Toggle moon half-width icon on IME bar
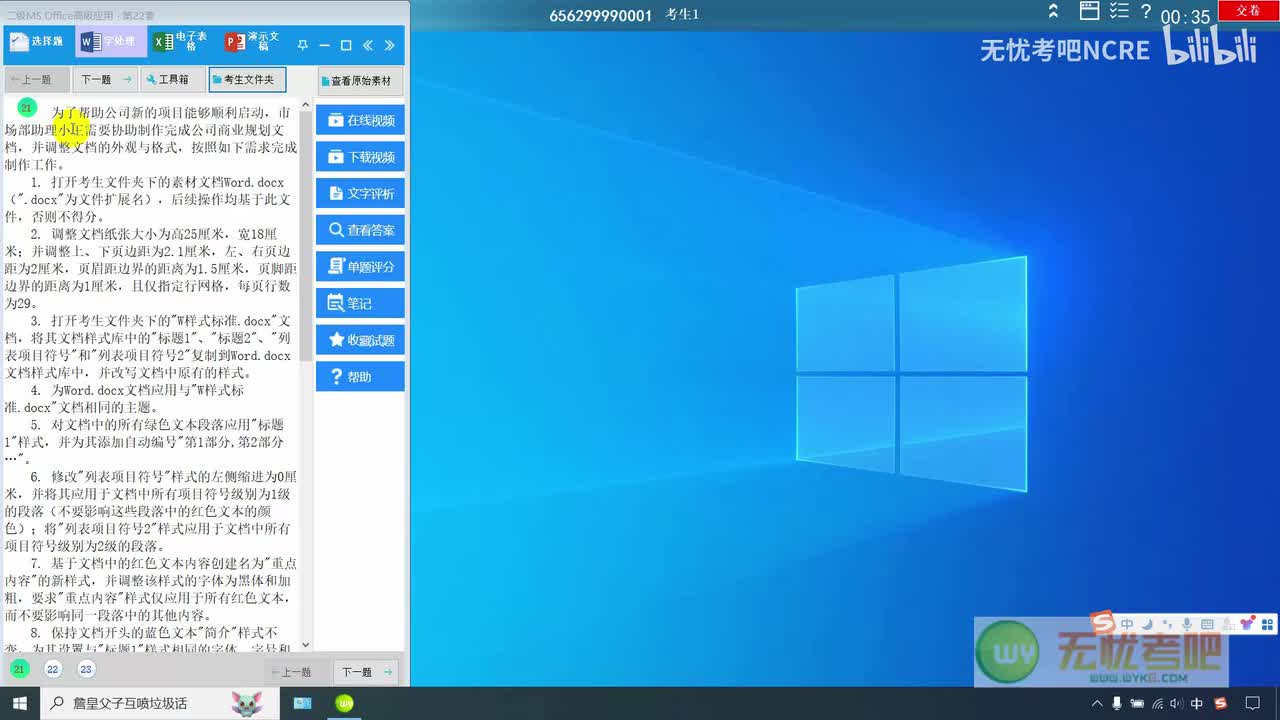 coord(1147,624)
